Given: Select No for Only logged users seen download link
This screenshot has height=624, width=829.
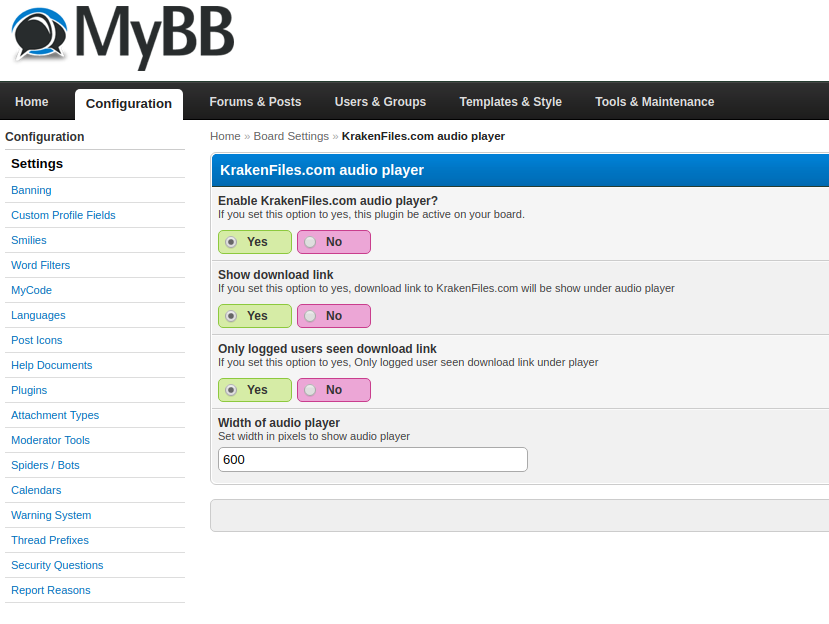Looking at the screenshot, I should [334, 390].
